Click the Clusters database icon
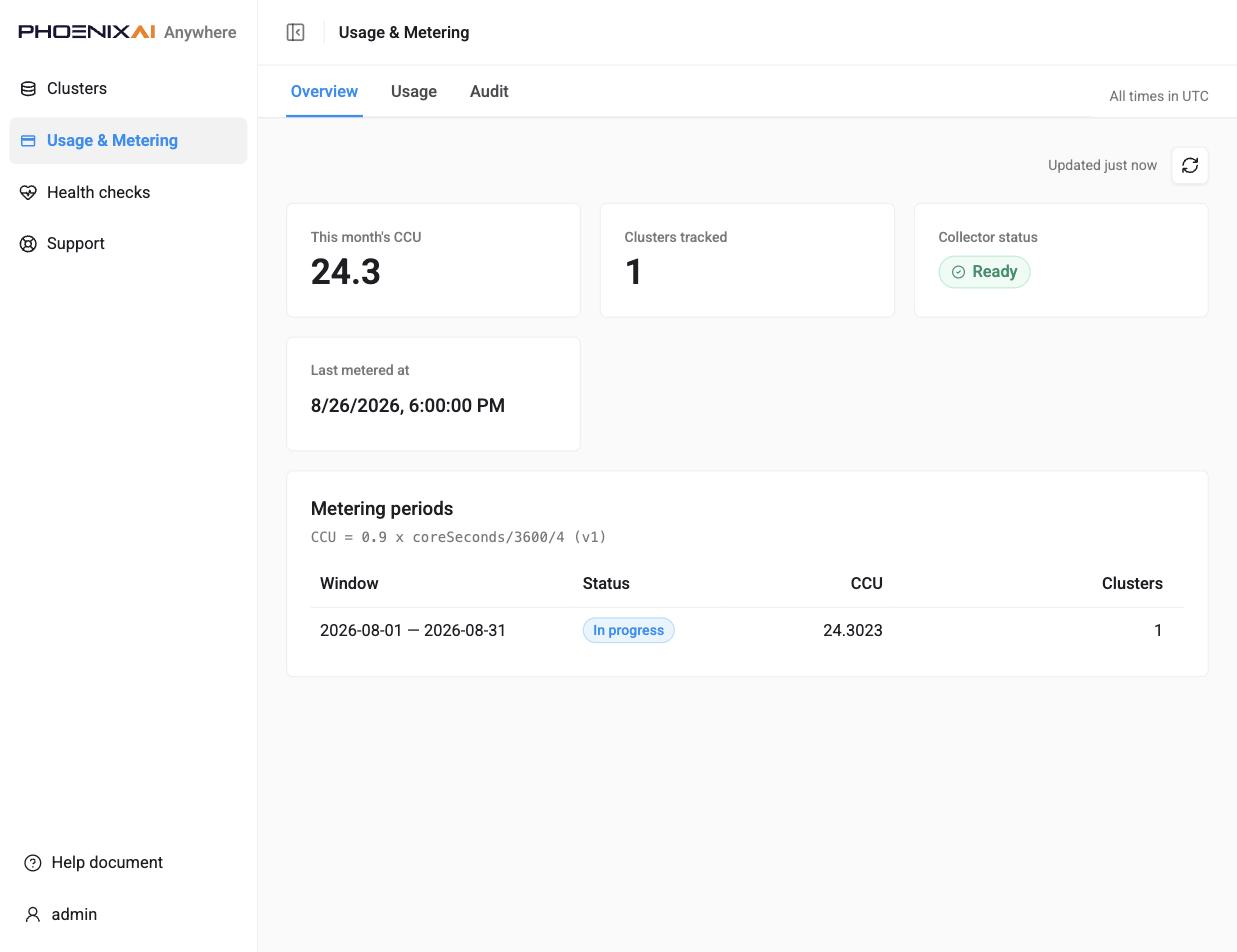This screenshot has height=952, width=1237. pos(28,89)
